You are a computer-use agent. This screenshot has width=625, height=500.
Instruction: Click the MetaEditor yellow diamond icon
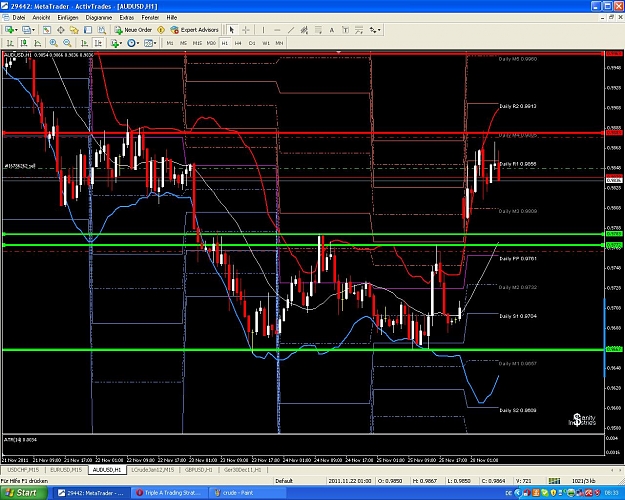pos(161,30)
